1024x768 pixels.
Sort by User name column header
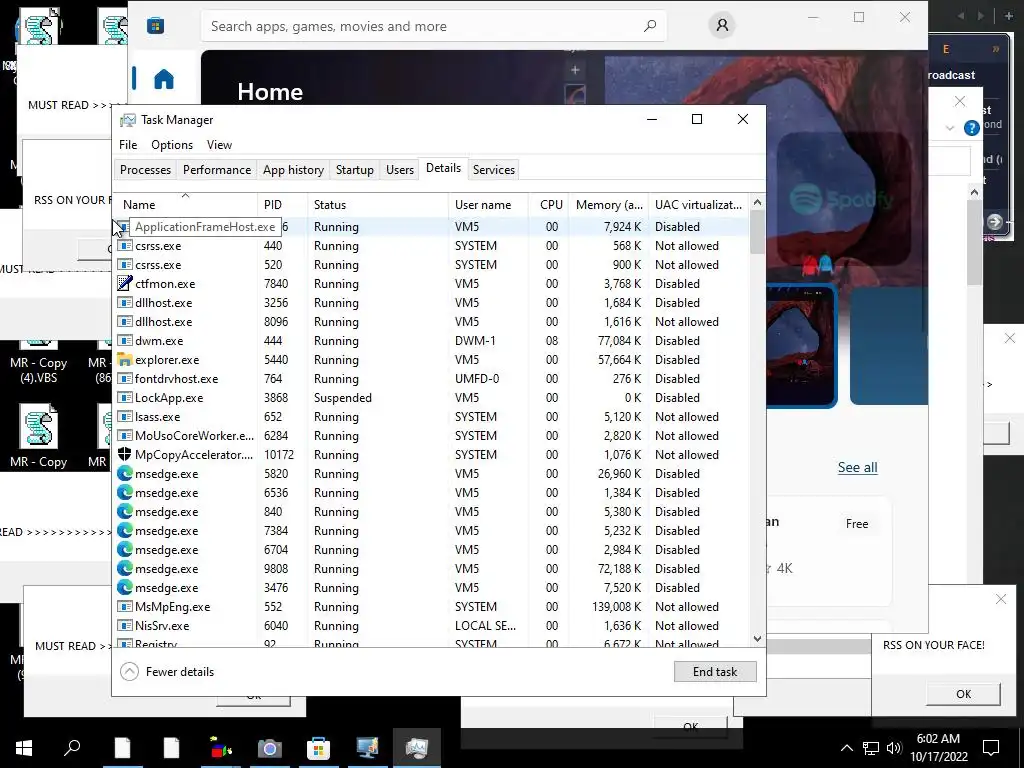[x=488, y=204]
